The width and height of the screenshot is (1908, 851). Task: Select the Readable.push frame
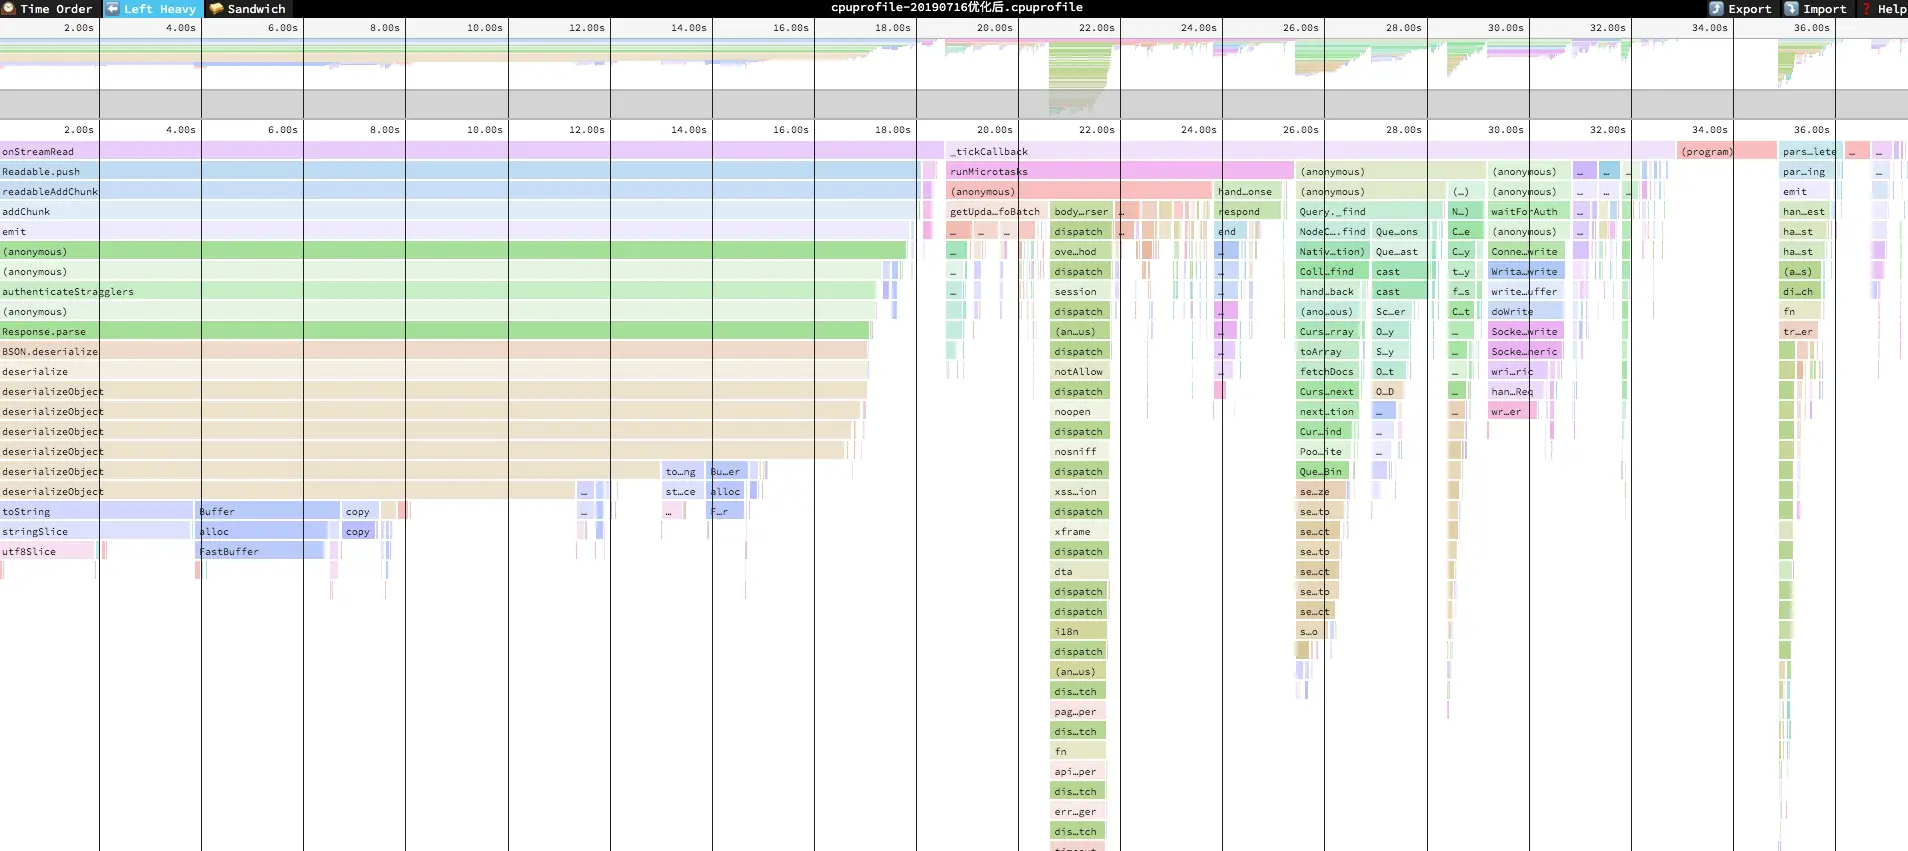click(x=460, y=171)
